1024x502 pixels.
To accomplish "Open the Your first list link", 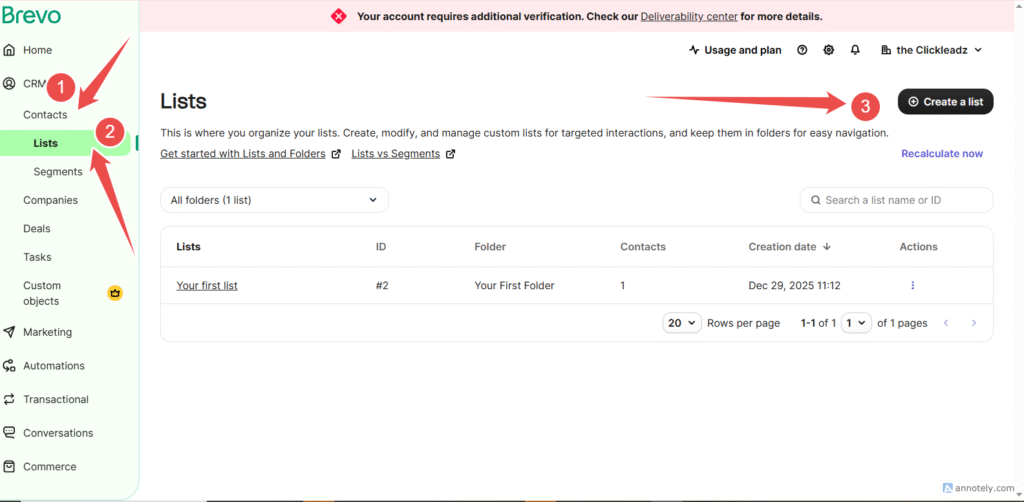I will 207,286.
